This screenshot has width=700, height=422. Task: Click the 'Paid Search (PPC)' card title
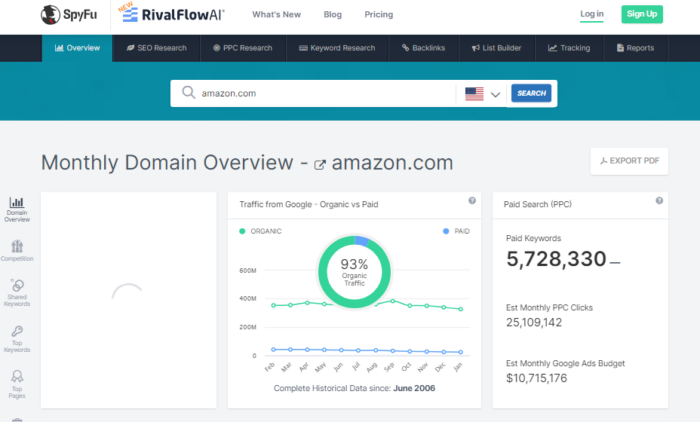pyautogui.click(x=538, y=204)
